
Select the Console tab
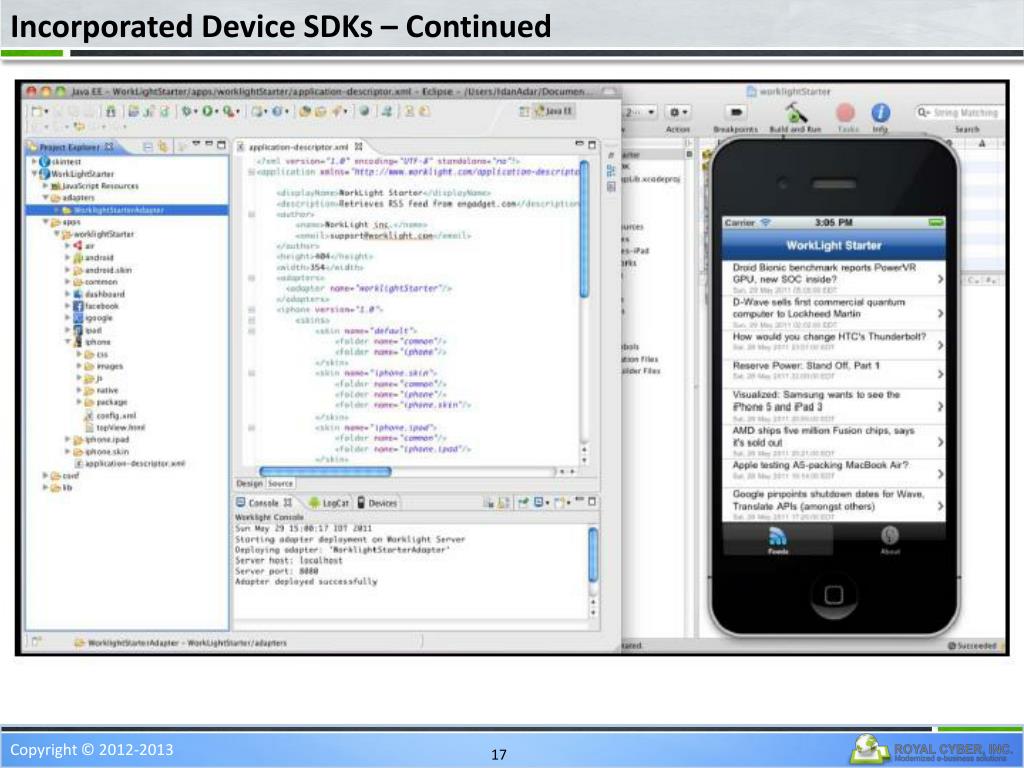(x=264, y=502)
